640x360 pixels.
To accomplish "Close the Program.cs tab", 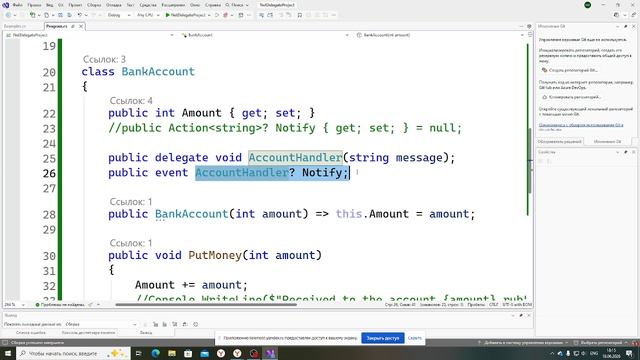I will (81, 26).
